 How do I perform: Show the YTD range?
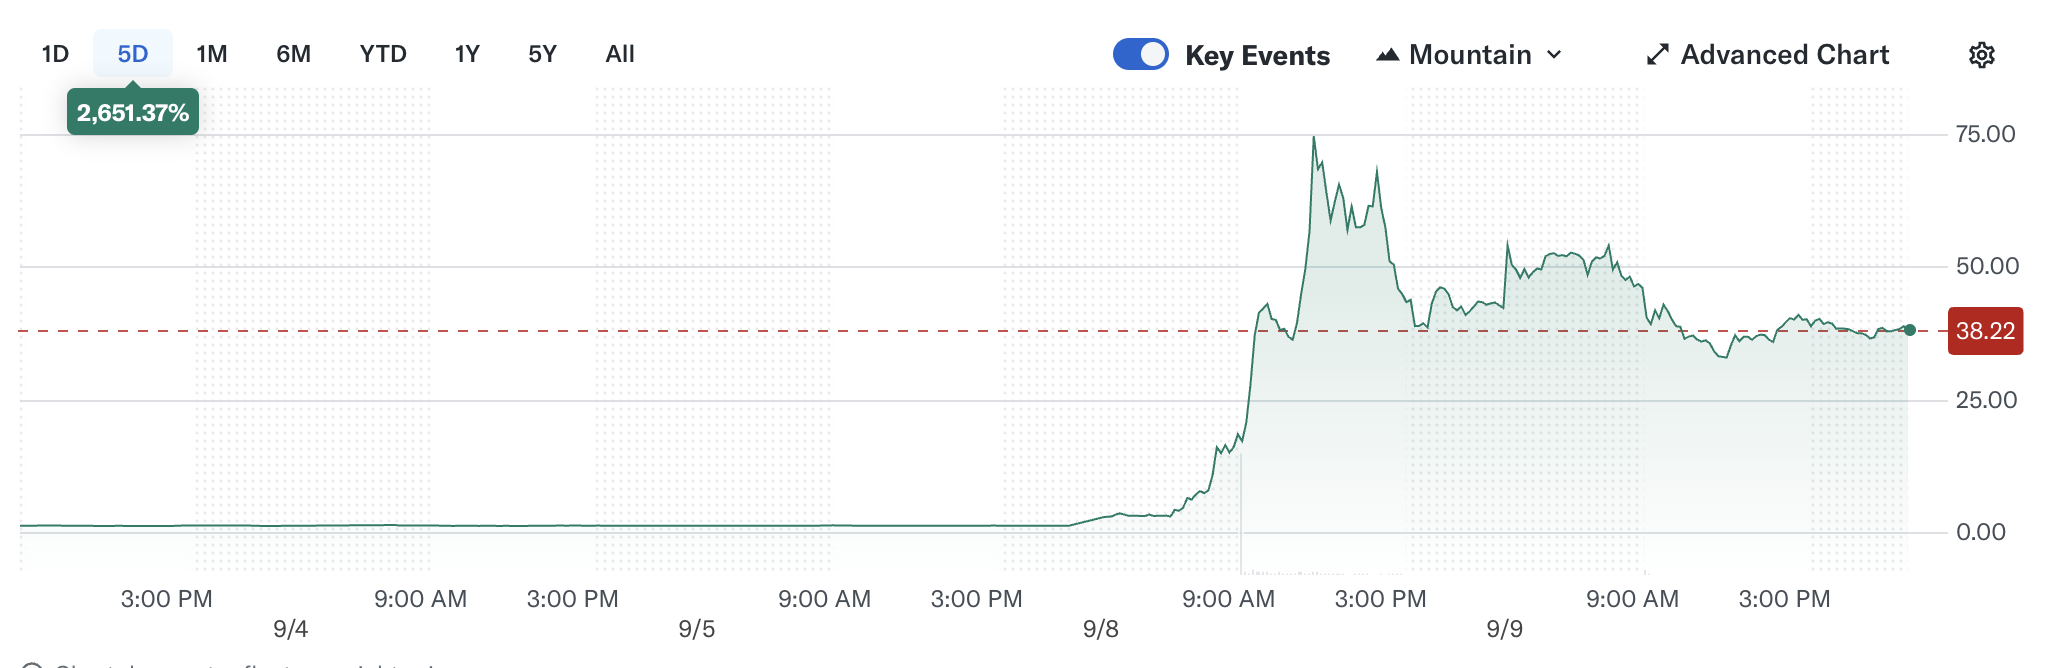(x=383, y=54)
